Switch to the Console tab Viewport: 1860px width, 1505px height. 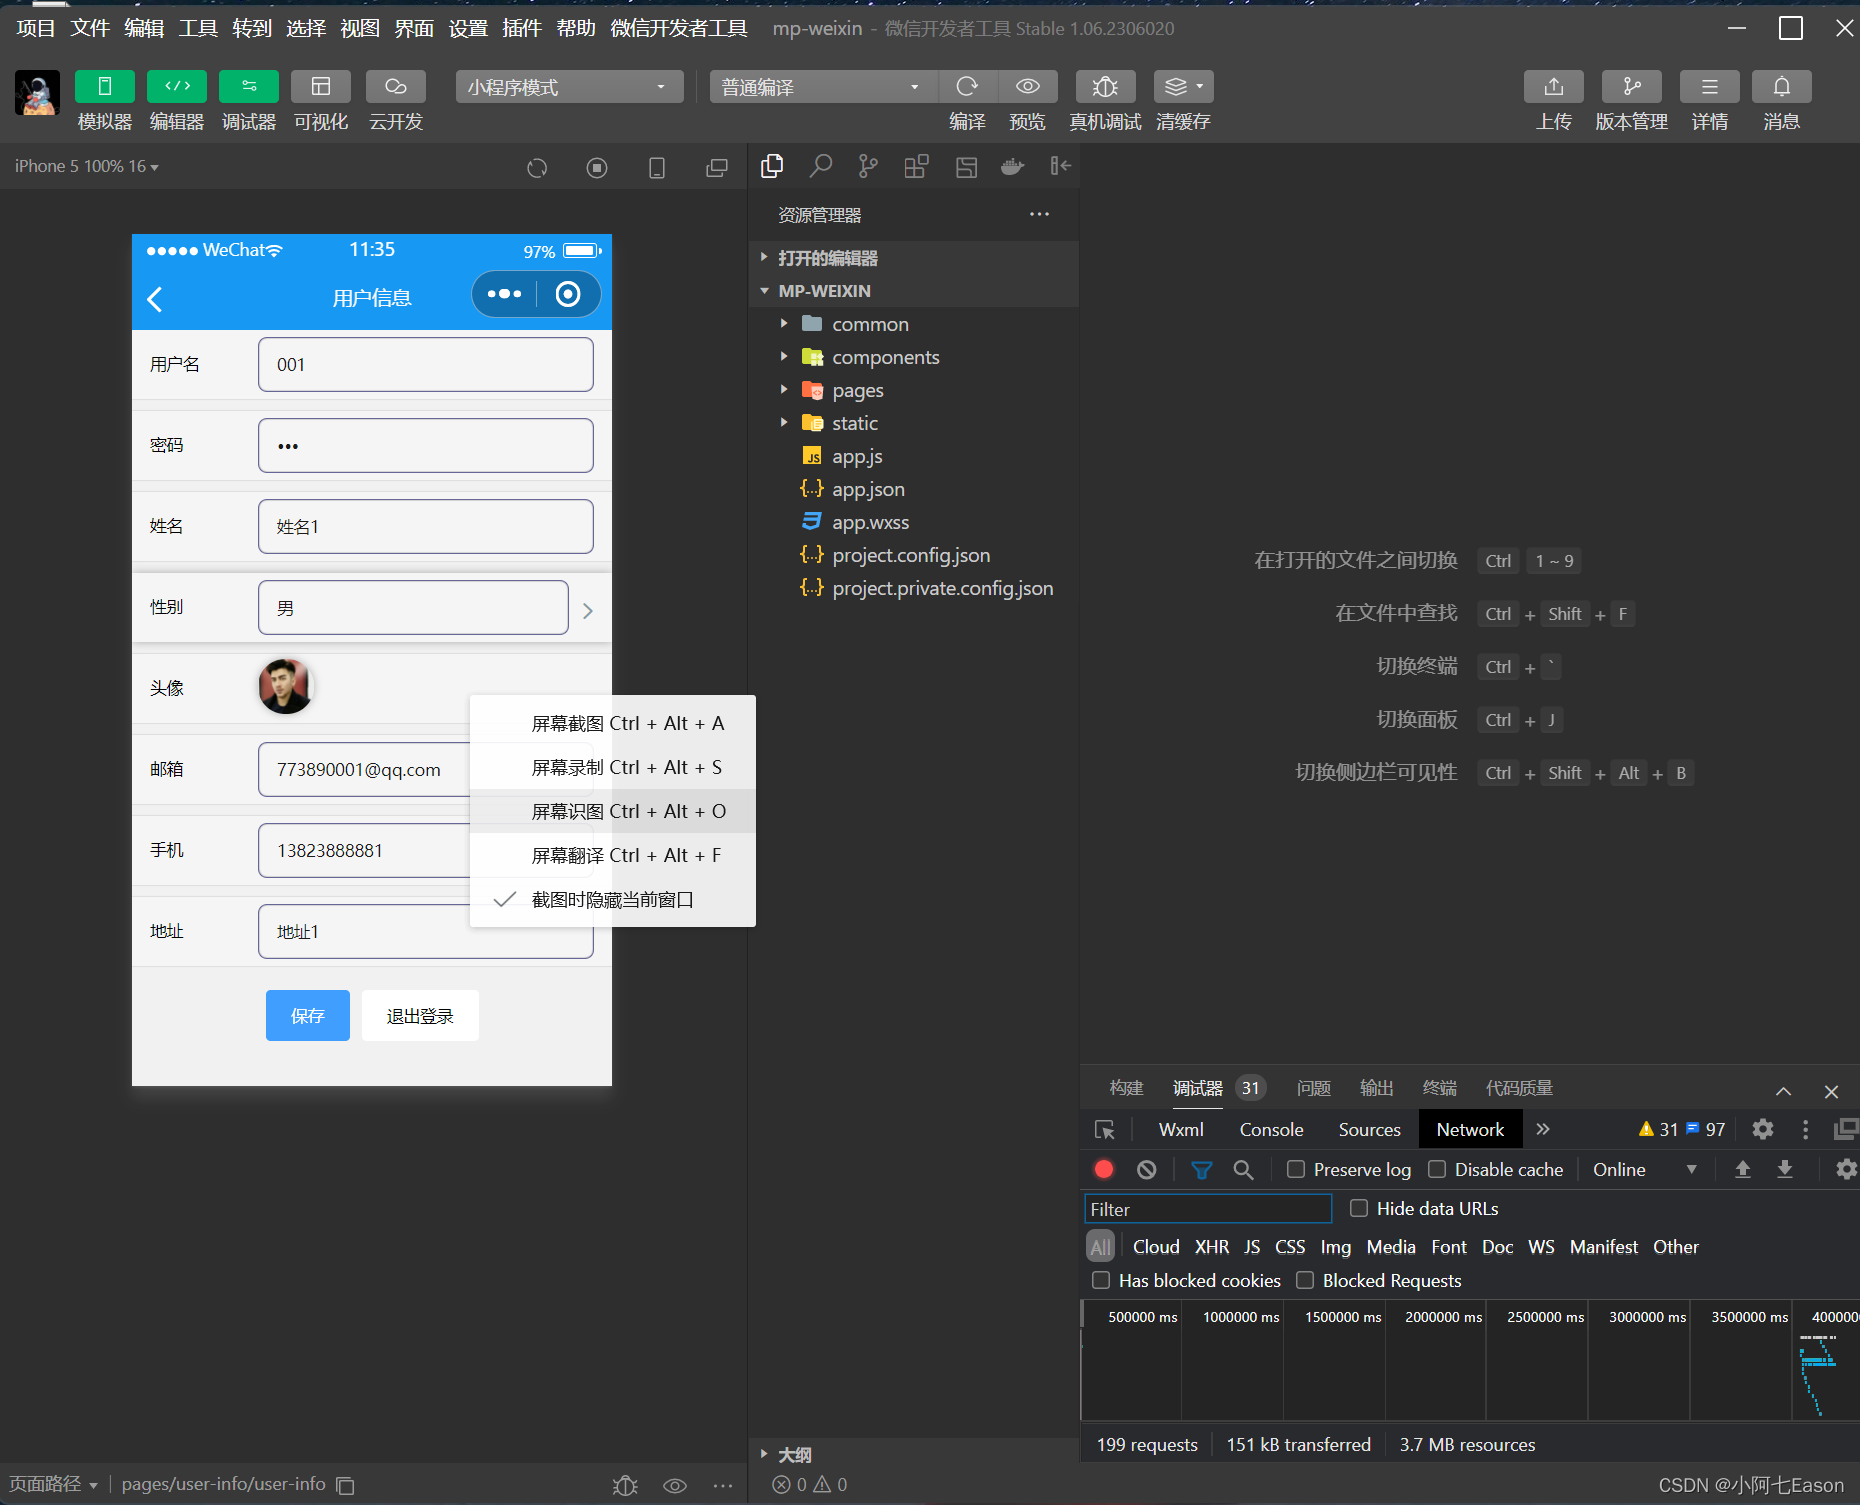point(1271,1130)
